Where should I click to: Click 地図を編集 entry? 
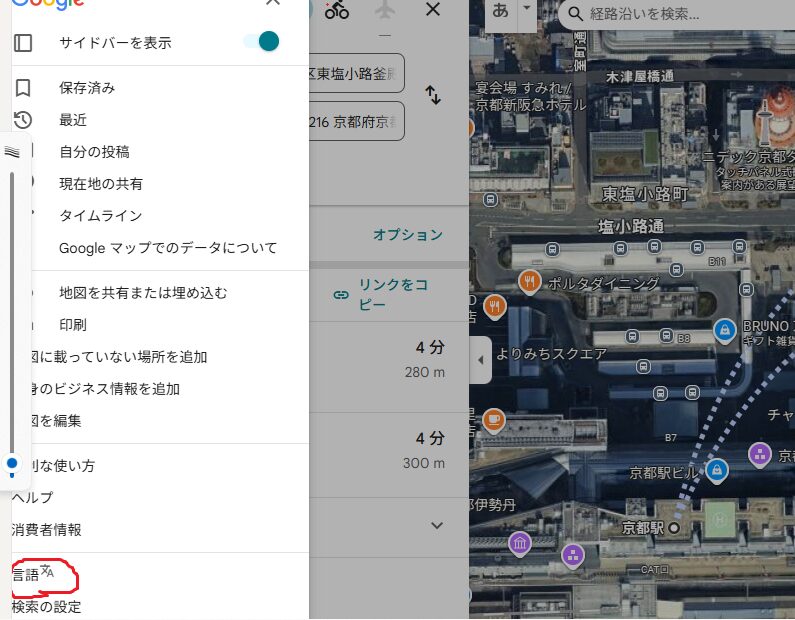[x=56, y=421]
